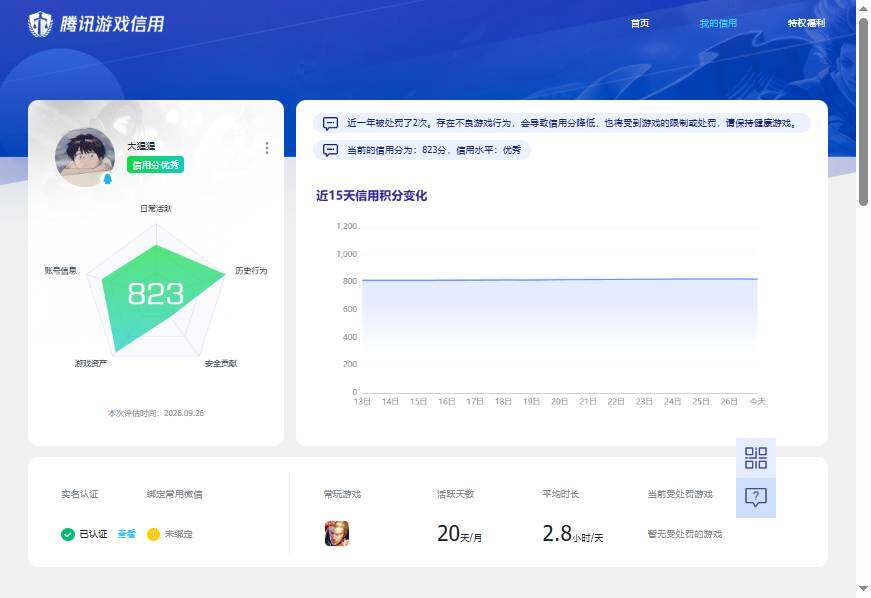Image resolution: width=871 pixels, height=598 pixels.
Task: Click the username 大猩猩
Action: click(x=141, y=146)
